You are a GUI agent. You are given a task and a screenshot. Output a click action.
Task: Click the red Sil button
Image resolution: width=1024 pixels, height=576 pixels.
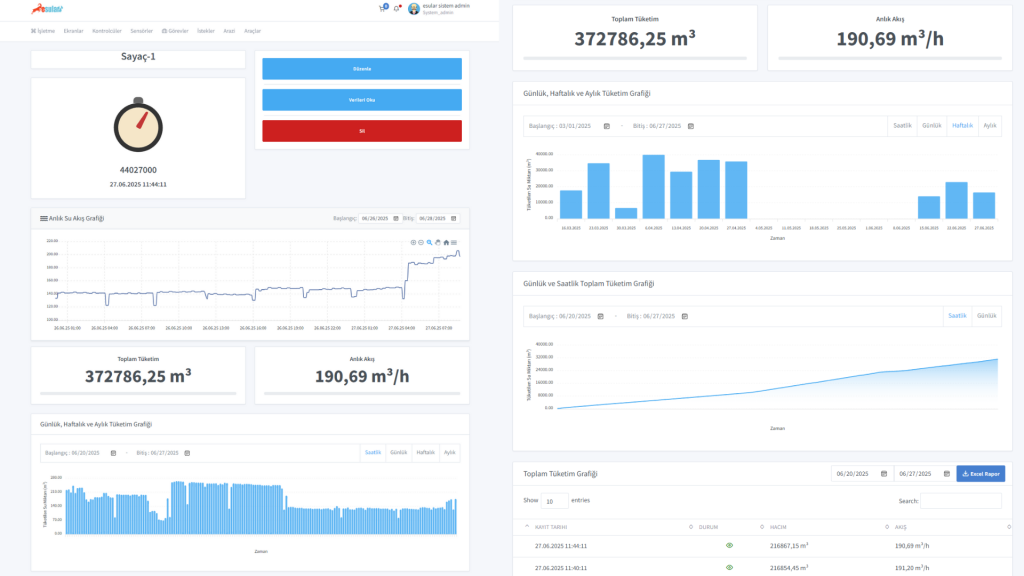click(x=361, y=131)
